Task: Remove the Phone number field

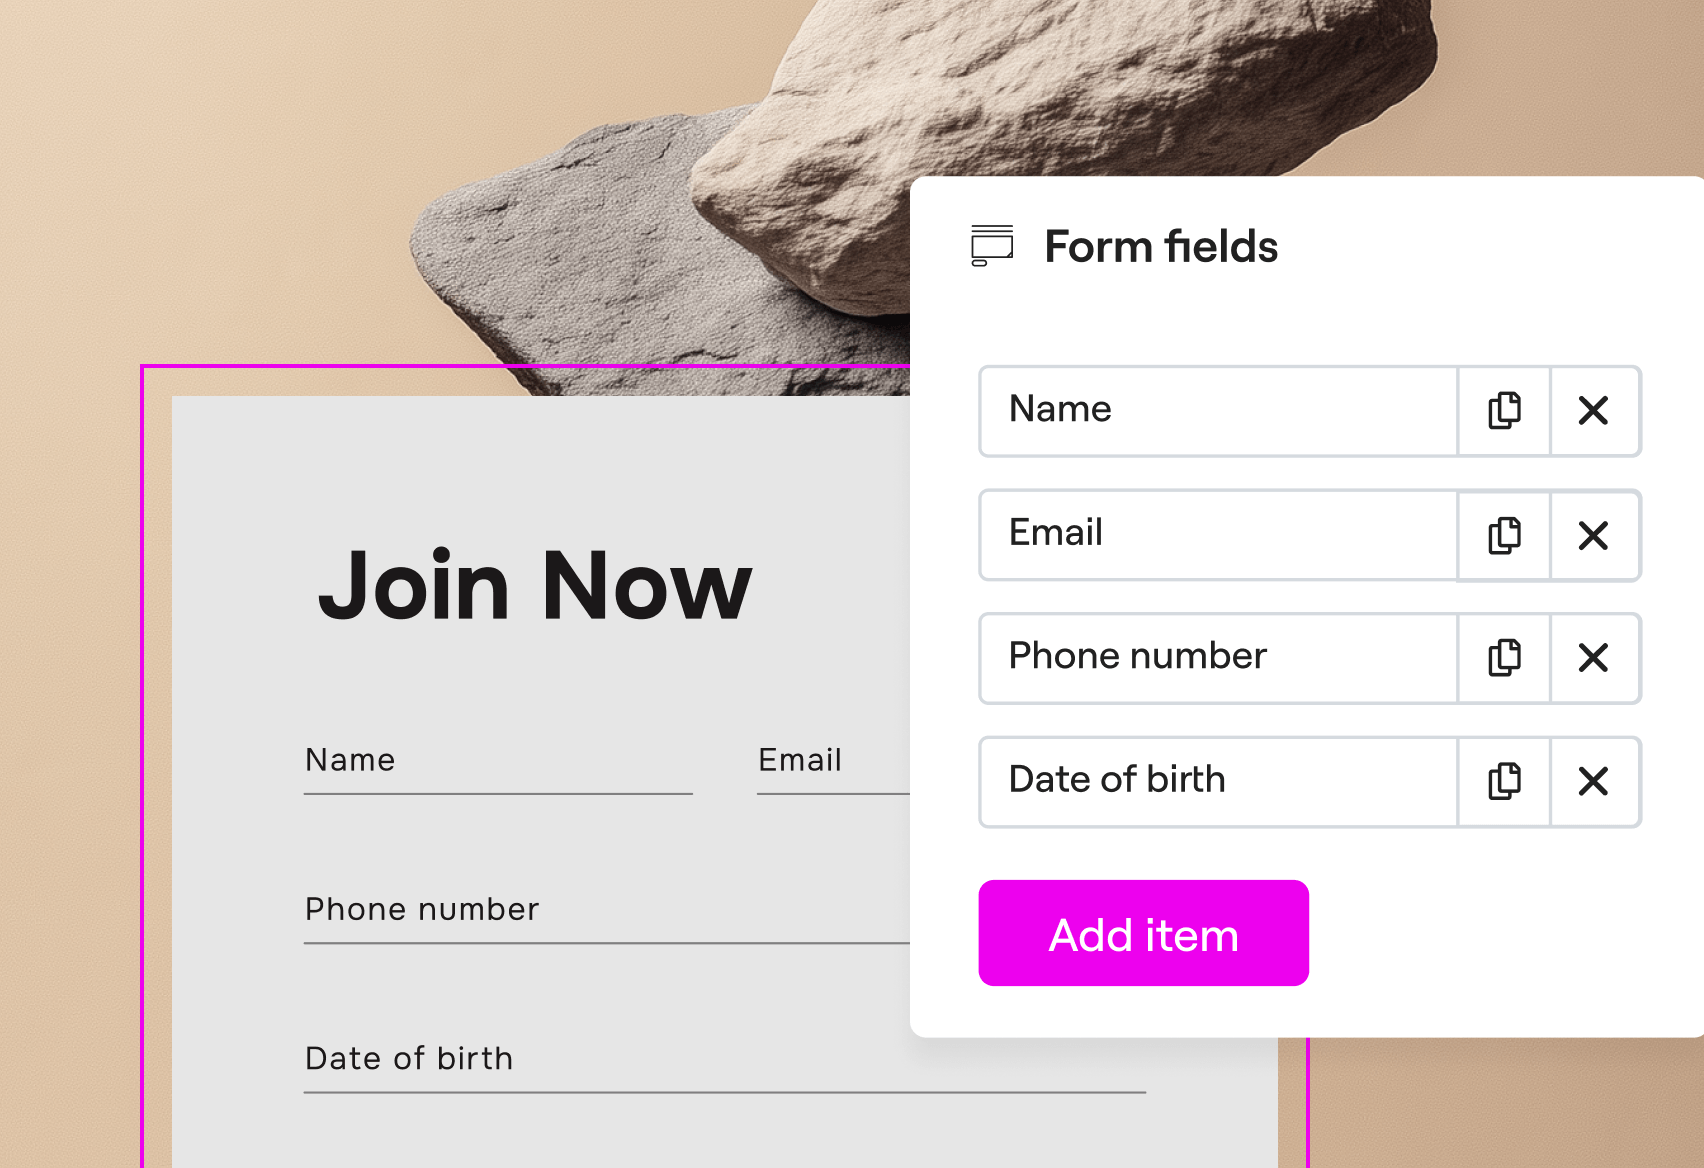Action: coord(1593,658)
